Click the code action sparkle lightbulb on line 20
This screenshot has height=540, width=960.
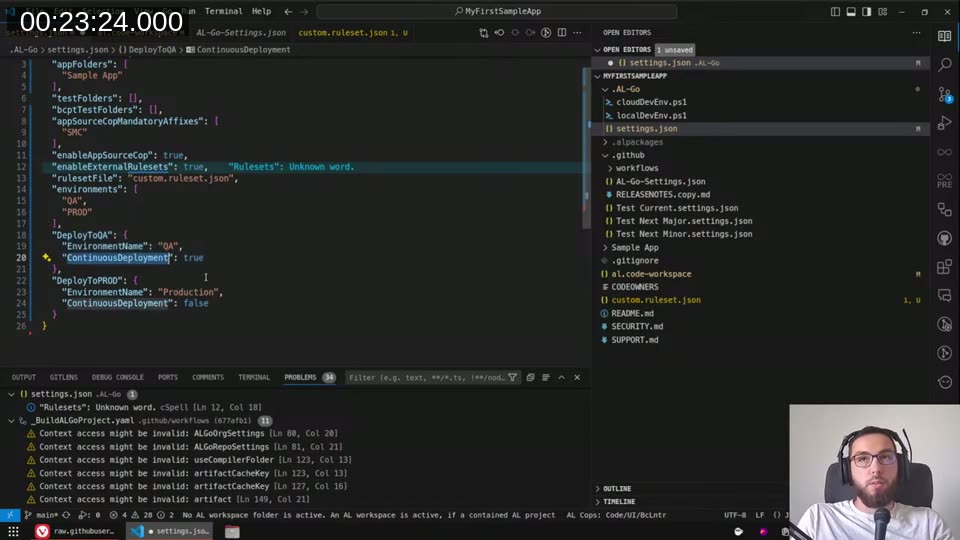pyautogui.click(x=47, y=258)
